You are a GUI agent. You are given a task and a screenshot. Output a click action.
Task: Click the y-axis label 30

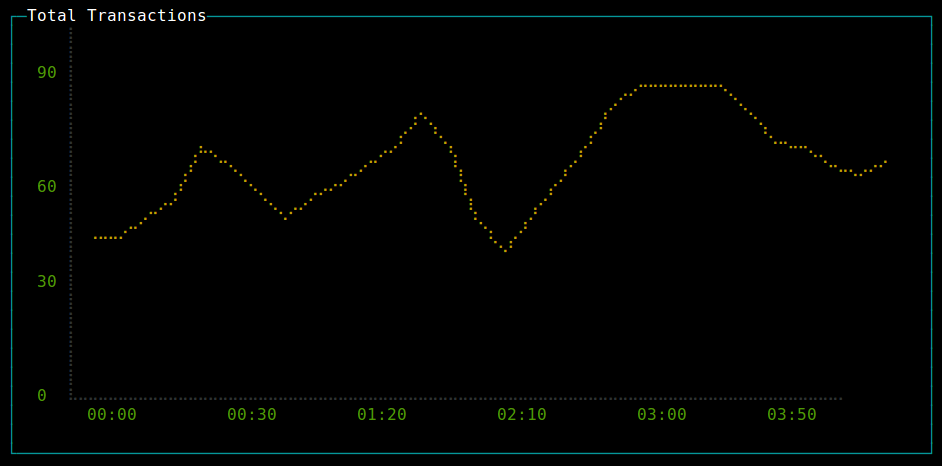tap(47, 281)
